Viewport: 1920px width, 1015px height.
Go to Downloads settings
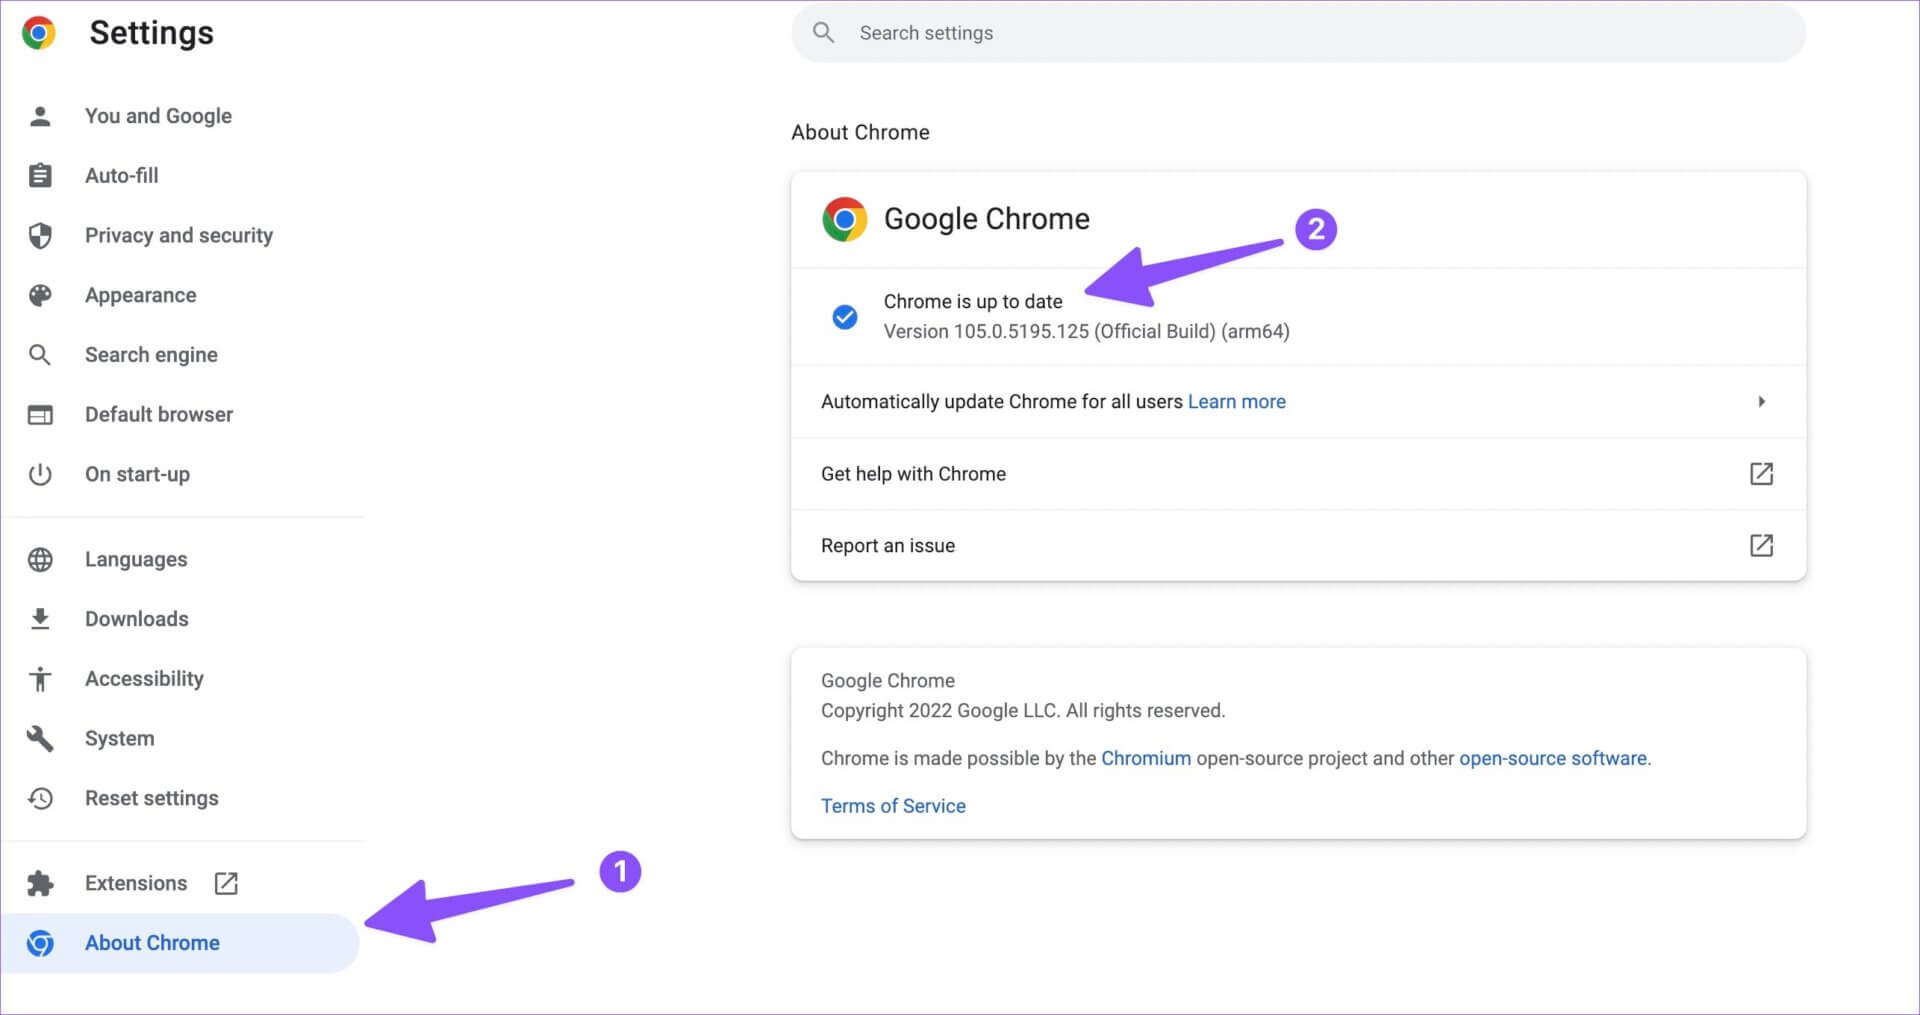137,619
